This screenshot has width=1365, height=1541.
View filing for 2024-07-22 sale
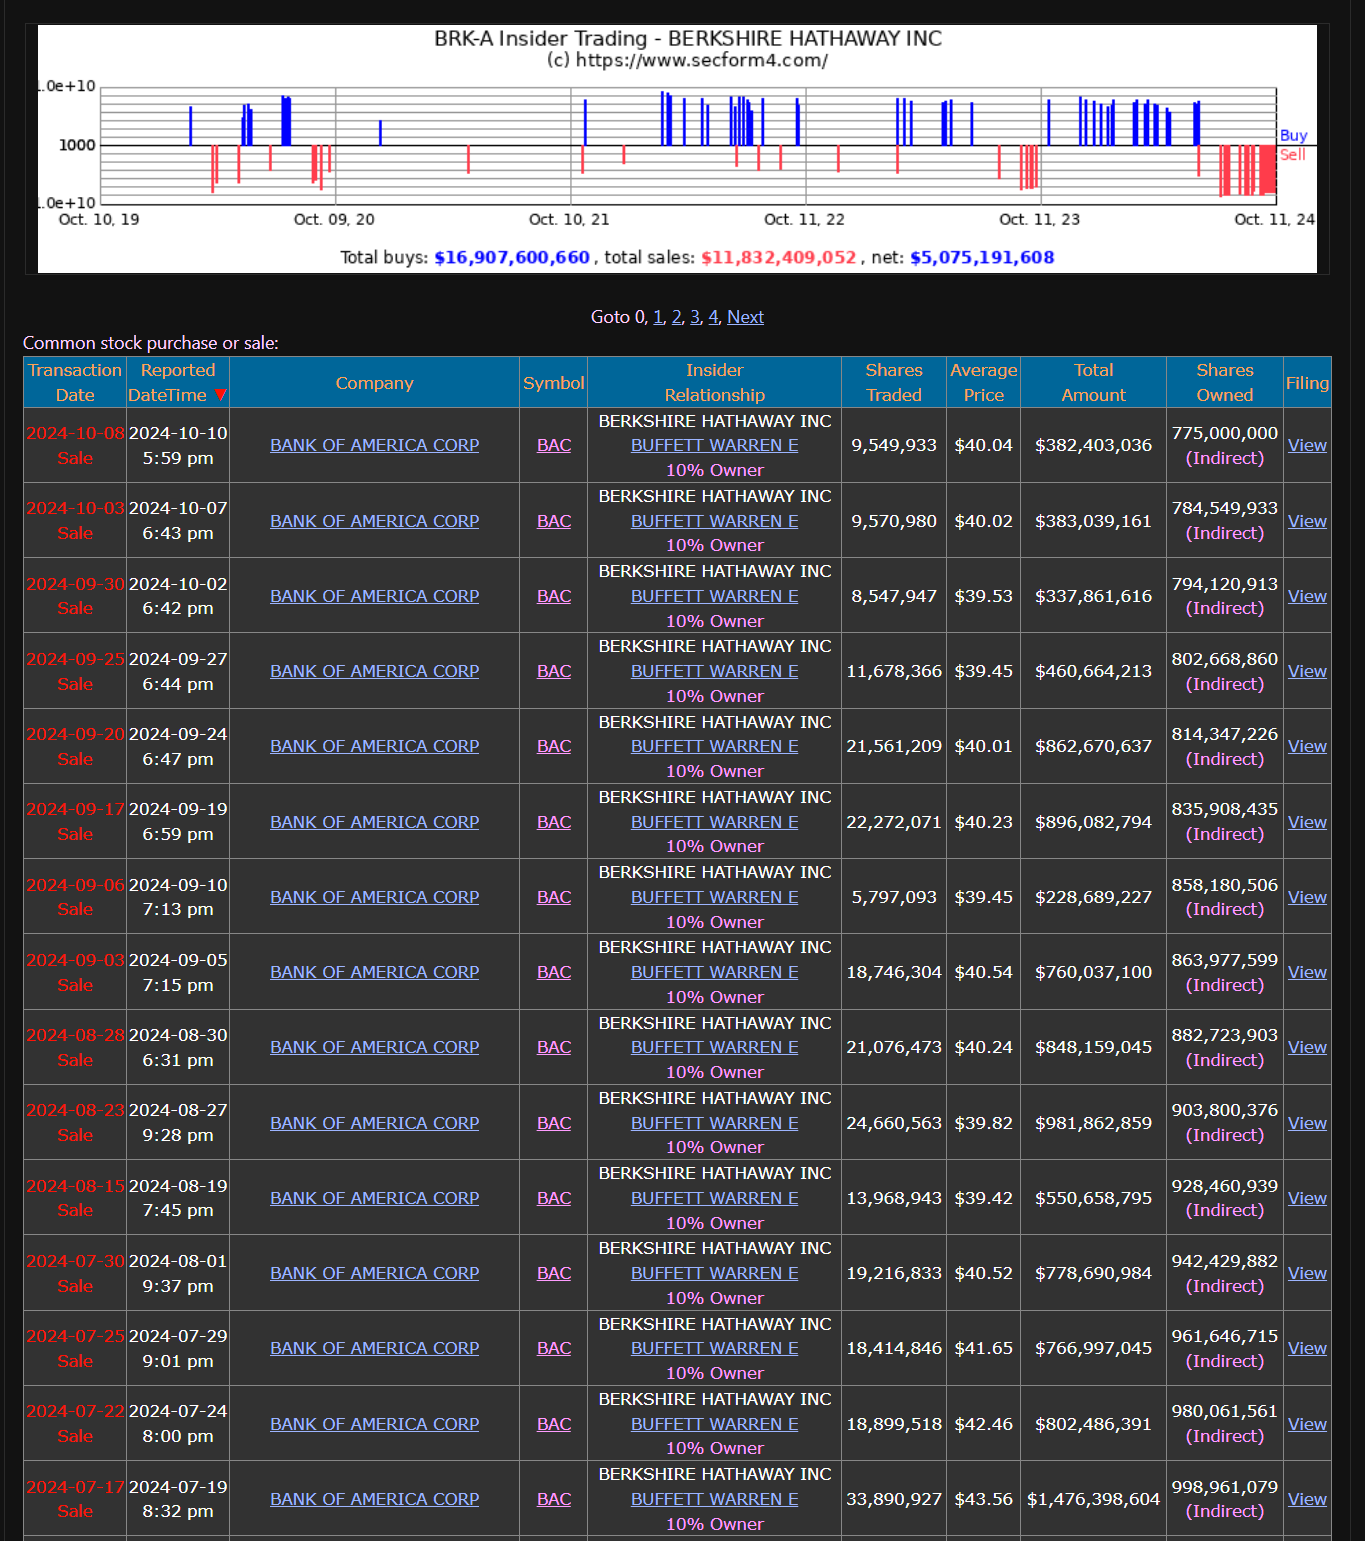pos(1307,1424)
